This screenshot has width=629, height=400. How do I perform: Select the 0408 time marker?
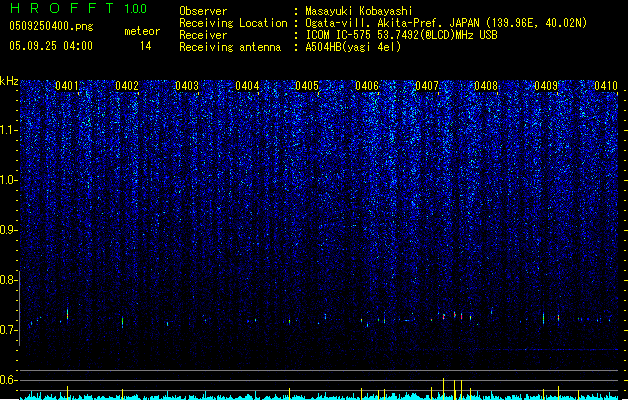tap(486, 85)
